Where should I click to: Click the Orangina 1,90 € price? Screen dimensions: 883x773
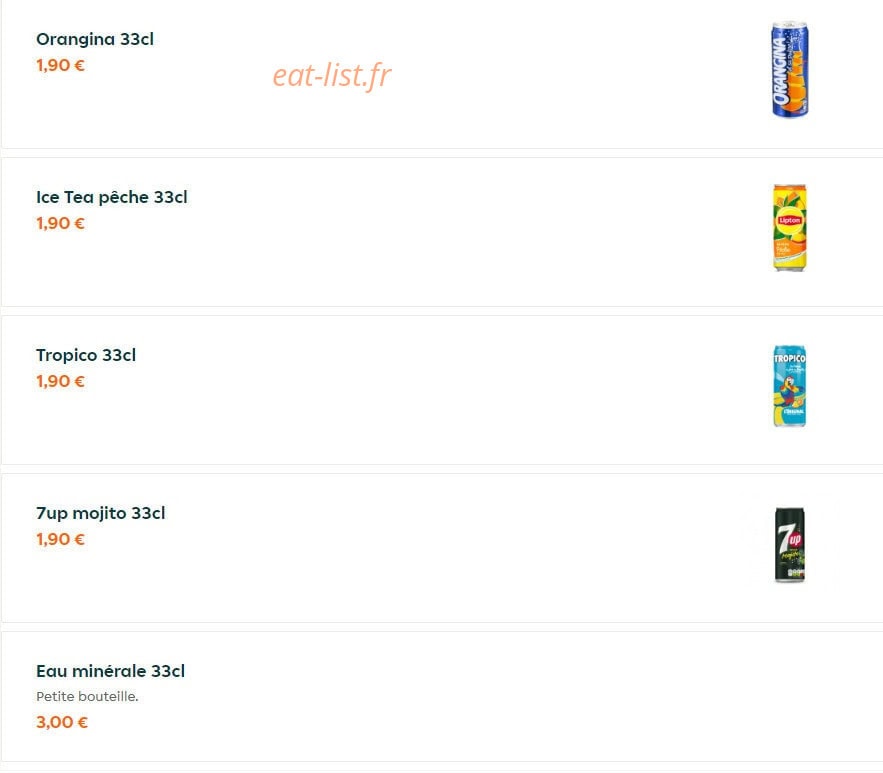click(x=60, y=65)
